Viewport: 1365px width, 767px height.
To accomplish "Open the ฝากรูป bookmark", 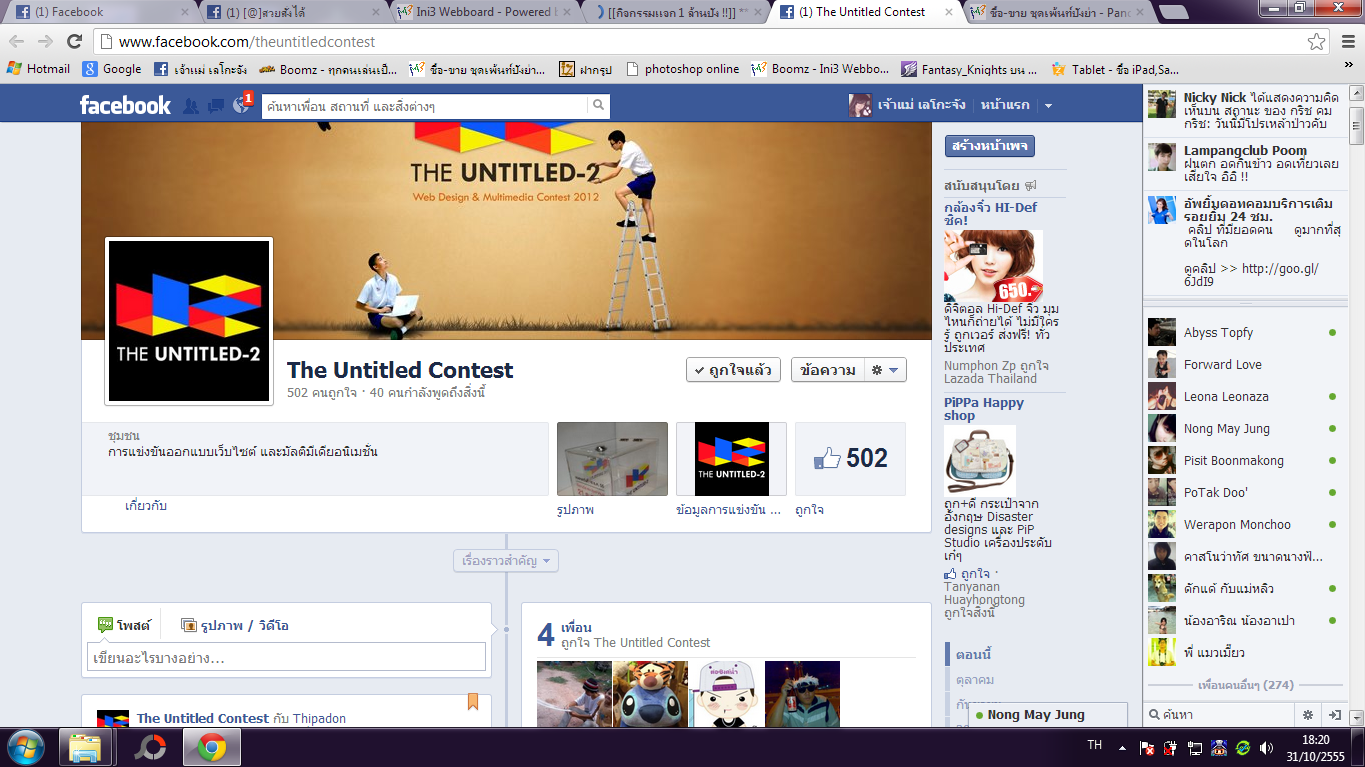I will point(586,69).
